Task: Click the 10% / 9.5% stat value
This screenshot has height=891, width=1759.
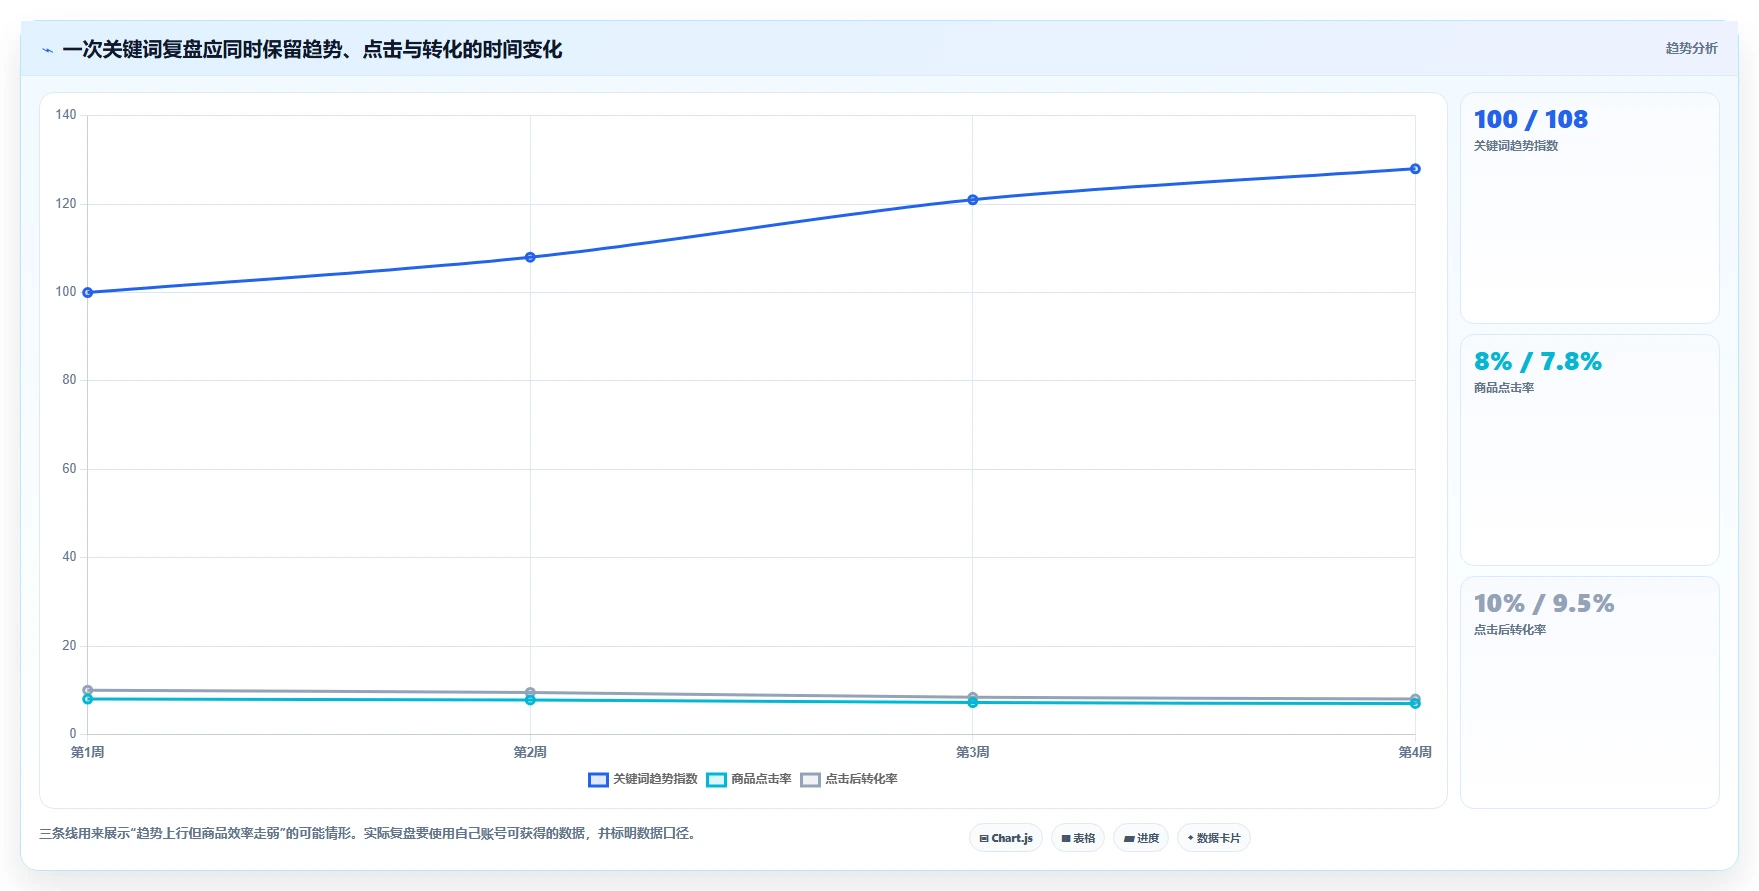Action: click(x=1544, y=604)
